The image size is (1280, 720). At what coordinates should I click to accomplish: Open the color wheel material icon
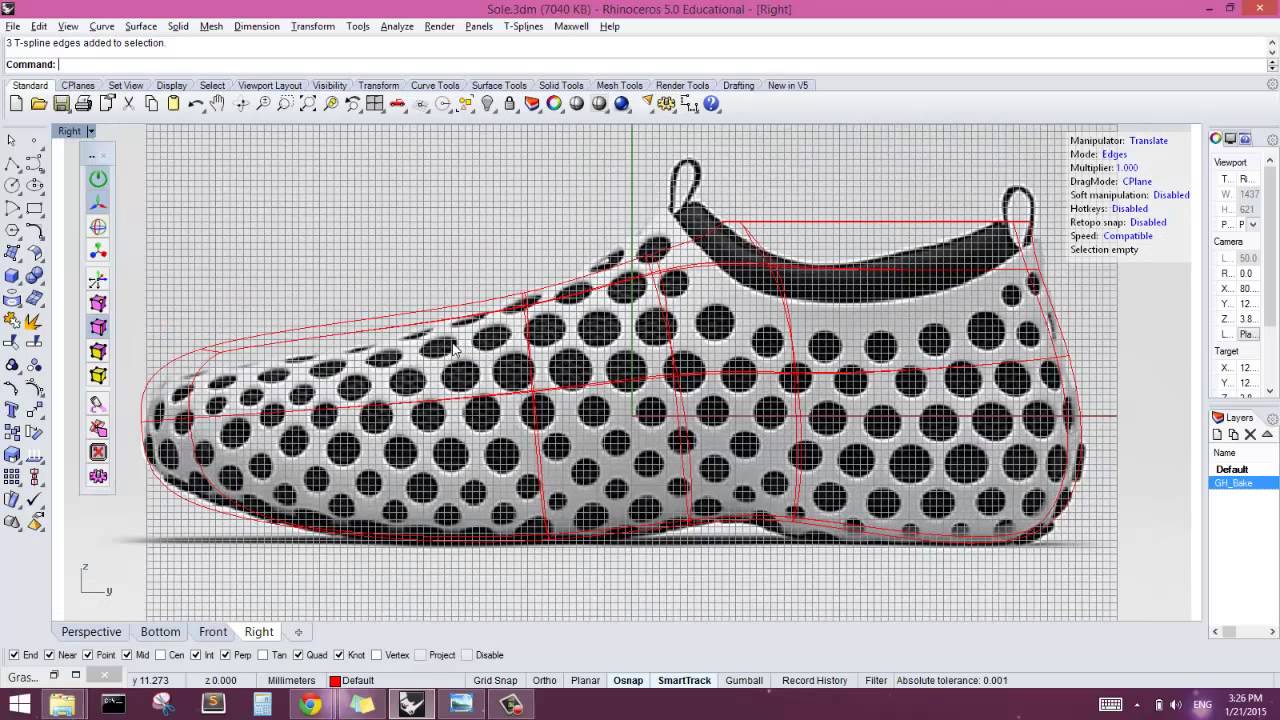(555, 104)
